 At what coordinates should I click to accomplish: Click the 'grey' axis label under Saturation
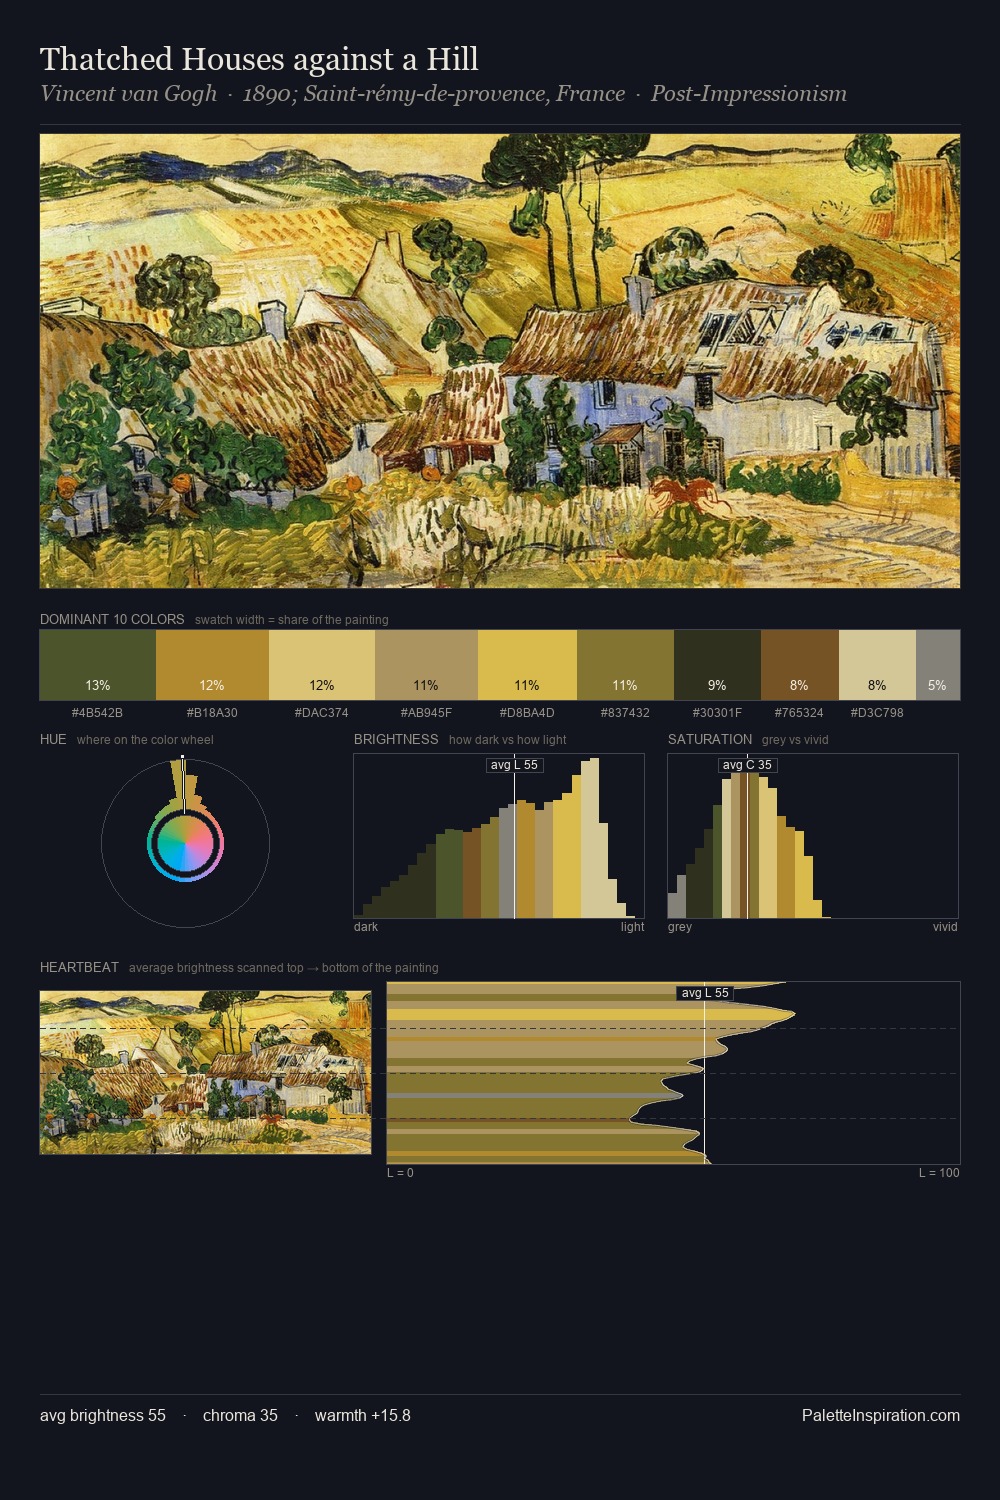point(680,927)
